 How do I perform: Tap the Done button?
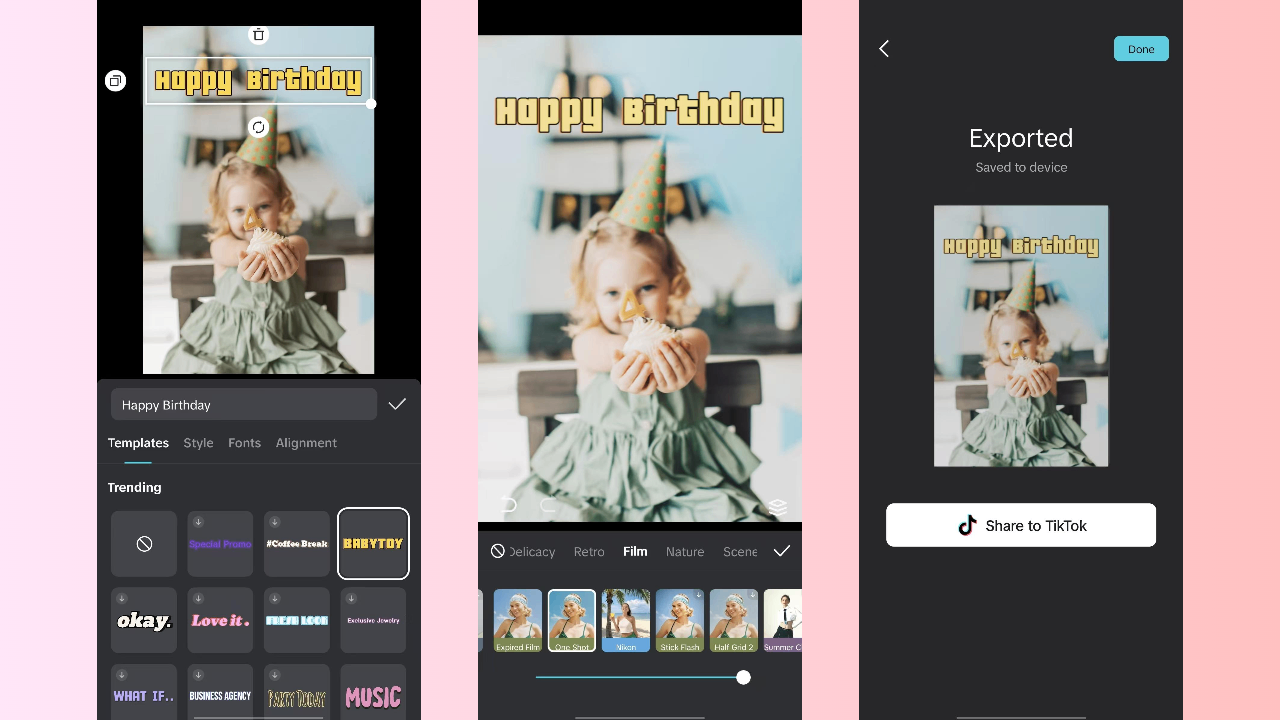(1141, 48)
